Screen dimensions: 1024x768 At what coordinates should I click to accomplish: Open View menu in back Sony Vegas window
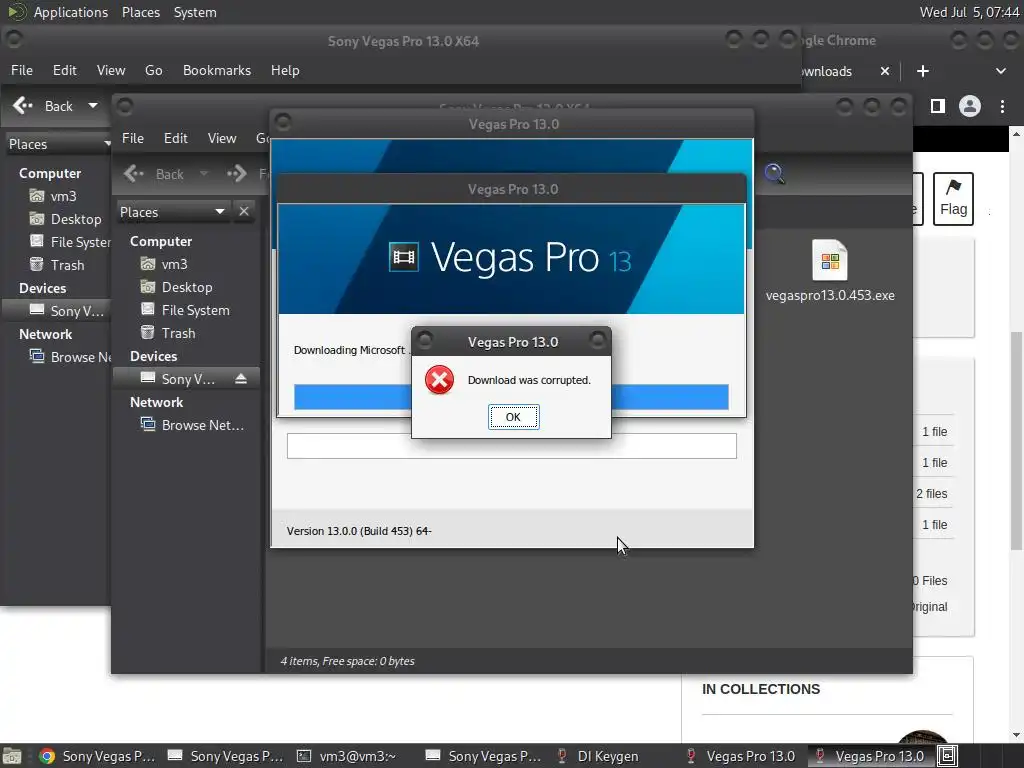(111, 70)
